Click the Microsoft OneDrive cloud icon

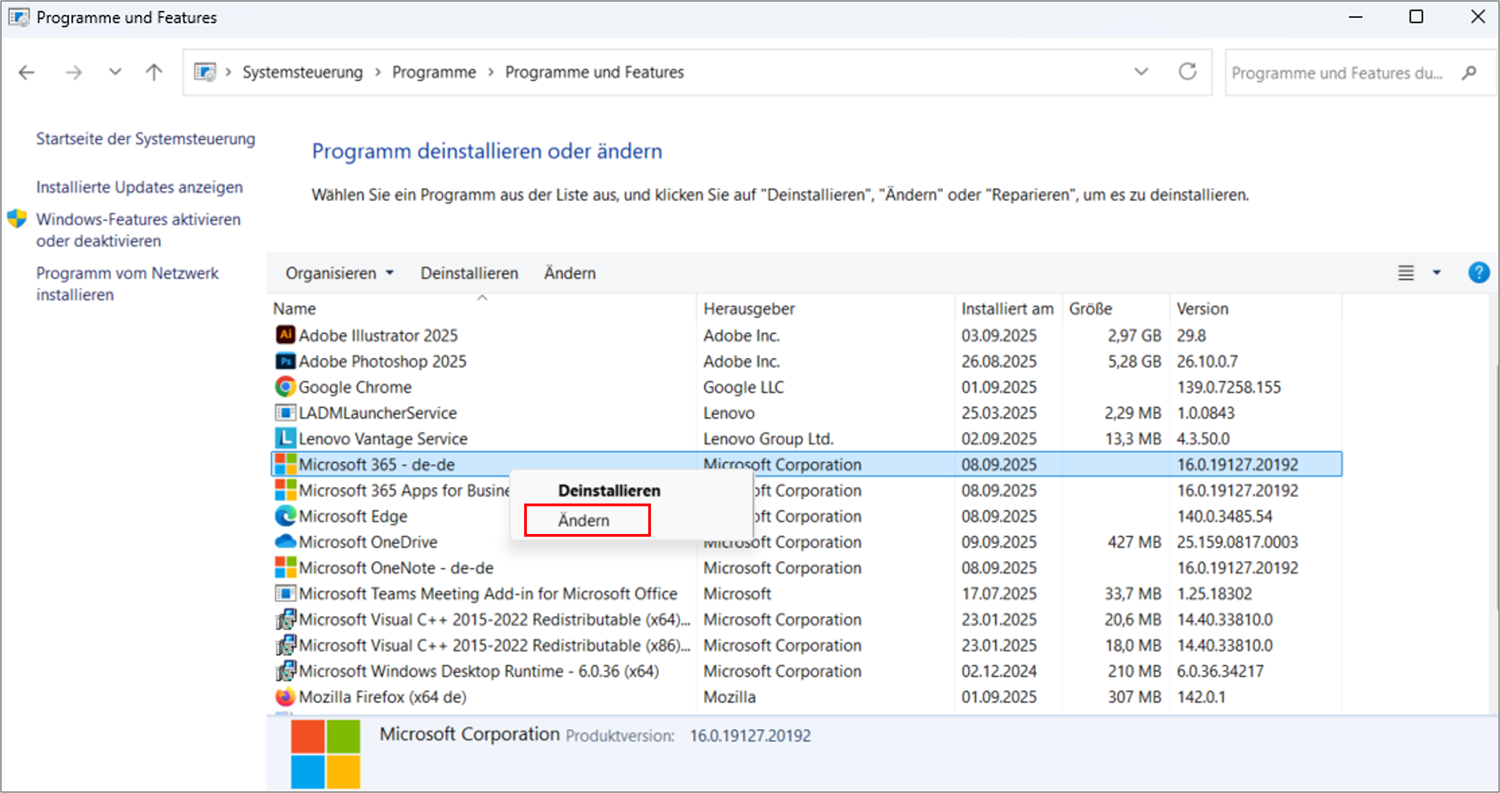[x=285, y=542]
